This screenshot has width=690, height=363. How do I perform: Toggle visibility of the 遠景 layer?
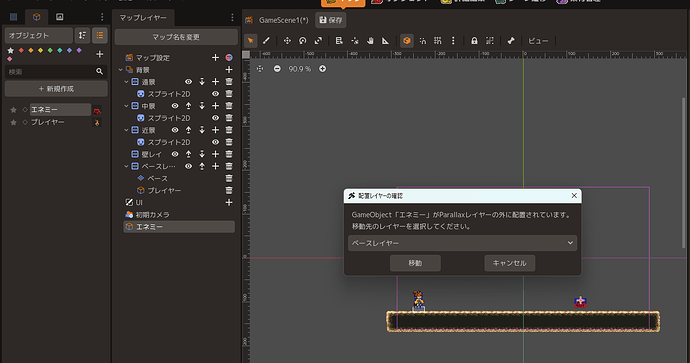188,82
